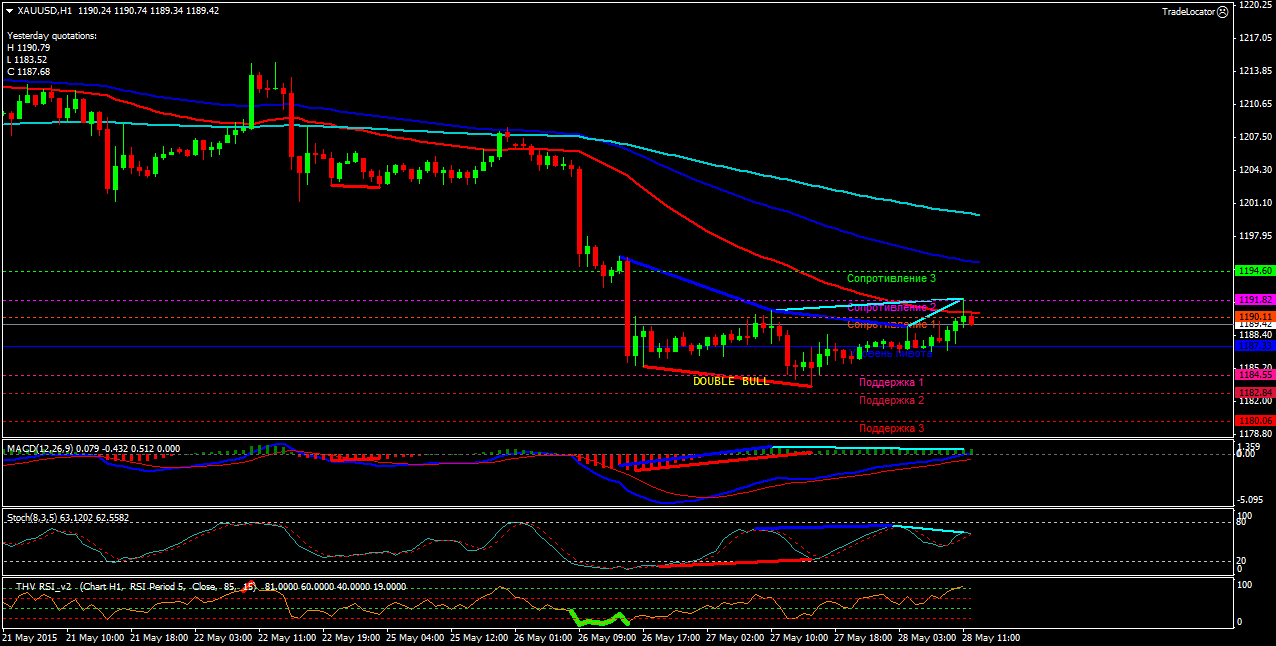
Task: Click the '27 May 10:00' time axis label
Action: click(x=798, y=637)
